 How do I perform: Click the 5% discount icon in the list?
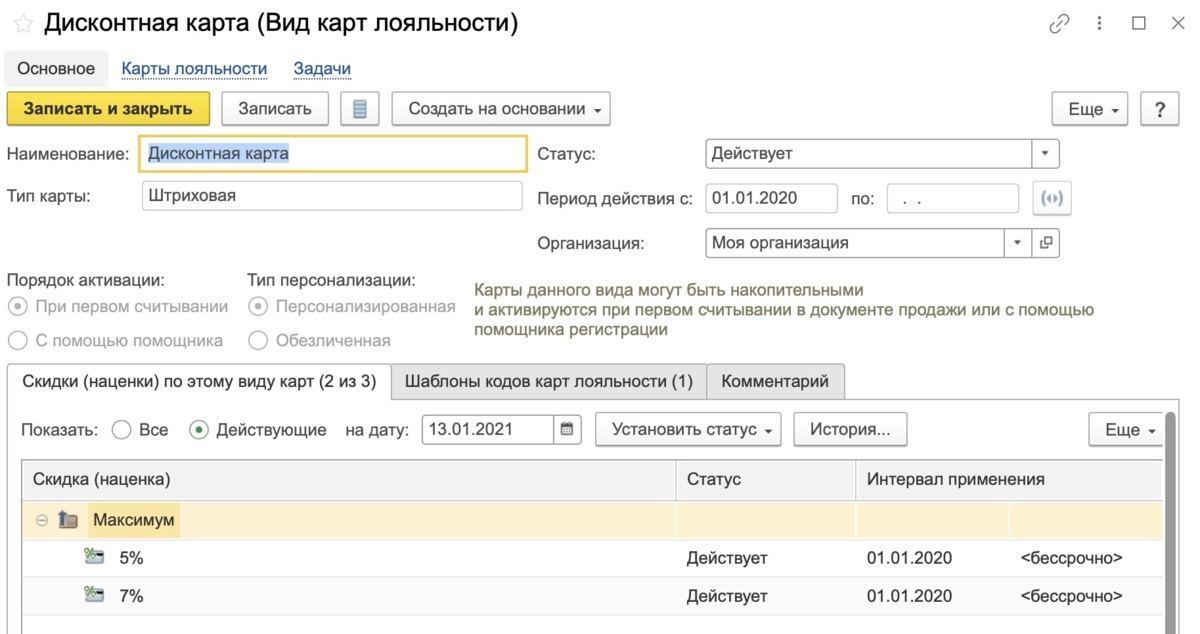coord(95,557)
